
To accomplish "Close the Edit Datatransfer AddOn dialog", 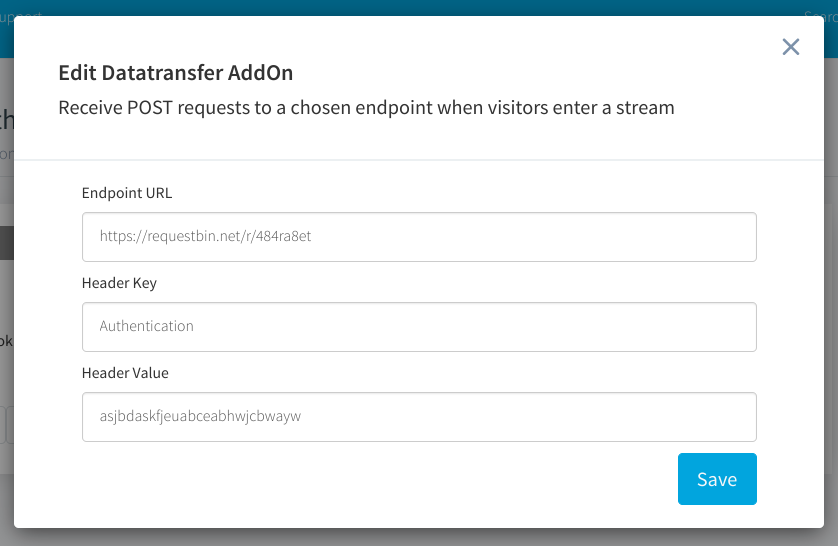I will (x=790, y=47).
